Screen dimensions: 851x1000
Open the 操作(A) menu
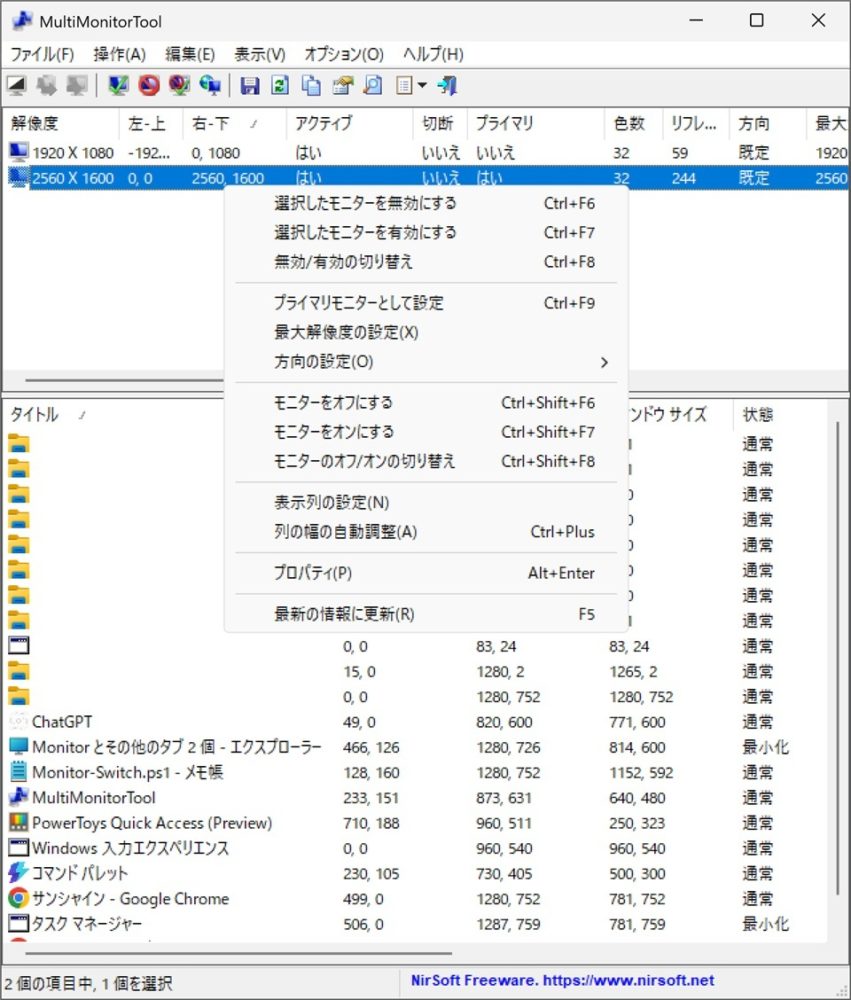119,54
